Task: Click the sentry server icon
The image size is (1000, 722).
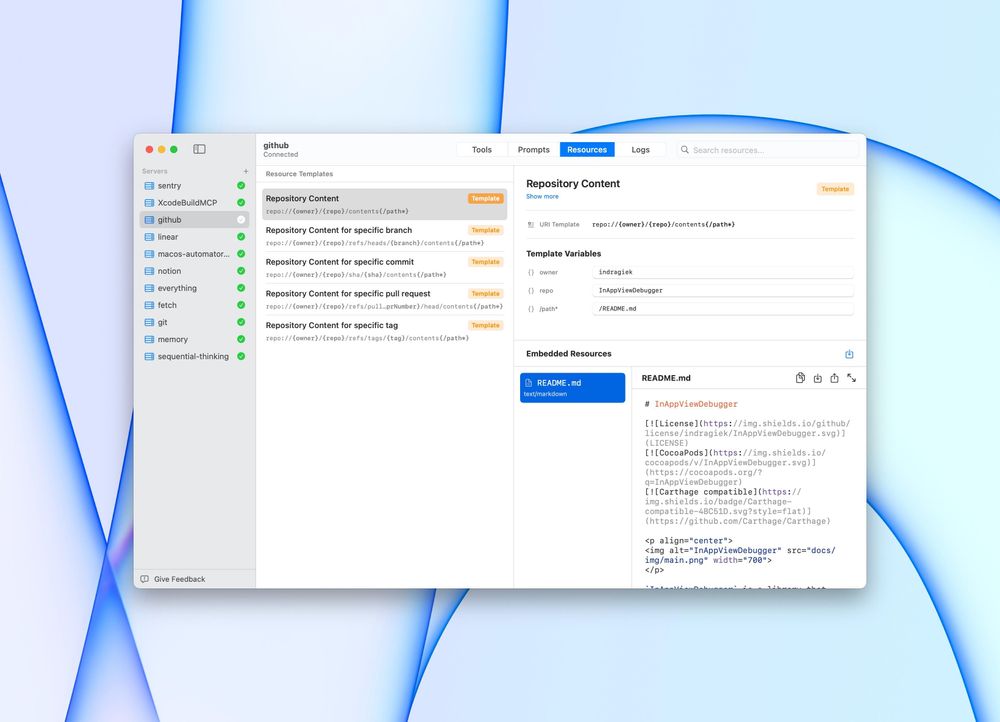Action: tap(149, 186)
